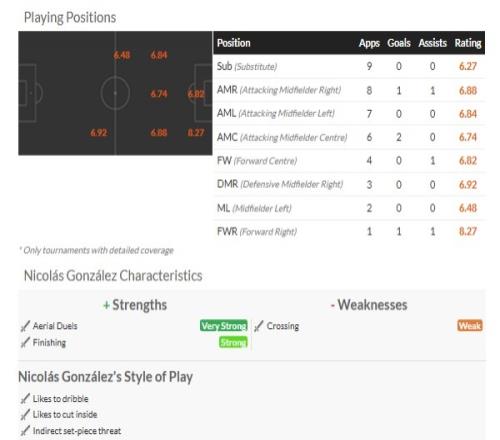Click the orange Weak badge
The width and height of the screenshot is (500, 440).
[x=470, y=326]
